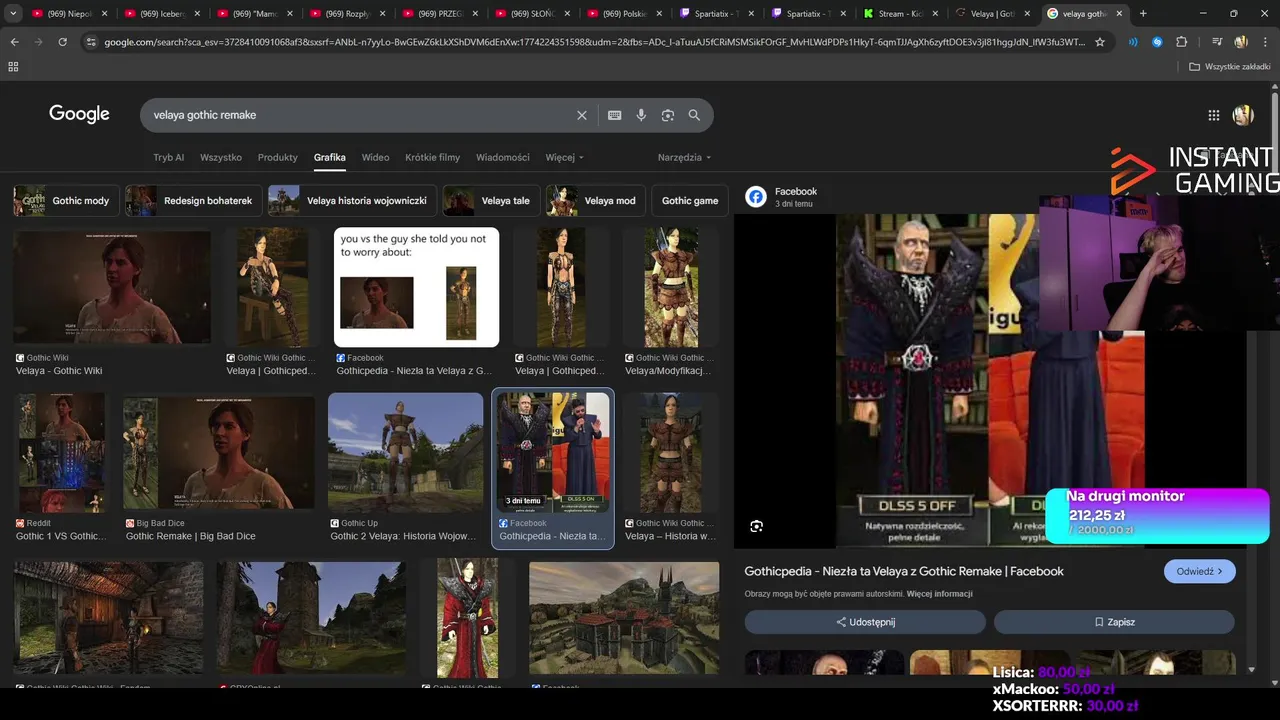1280x720 pixels.
Task: Open the Chrome profile avatar
Action: pyautogui.click(x=1241, y=42)
